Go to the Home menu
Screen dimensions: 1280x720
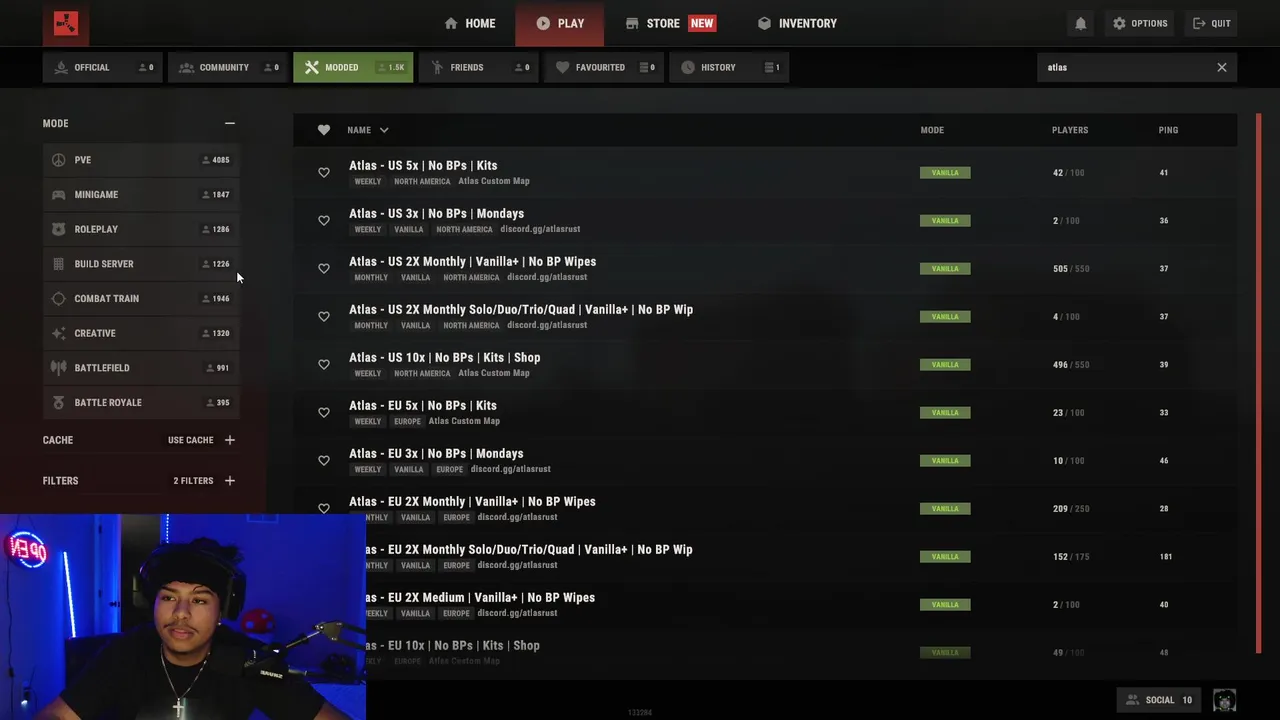coord(470,23)
